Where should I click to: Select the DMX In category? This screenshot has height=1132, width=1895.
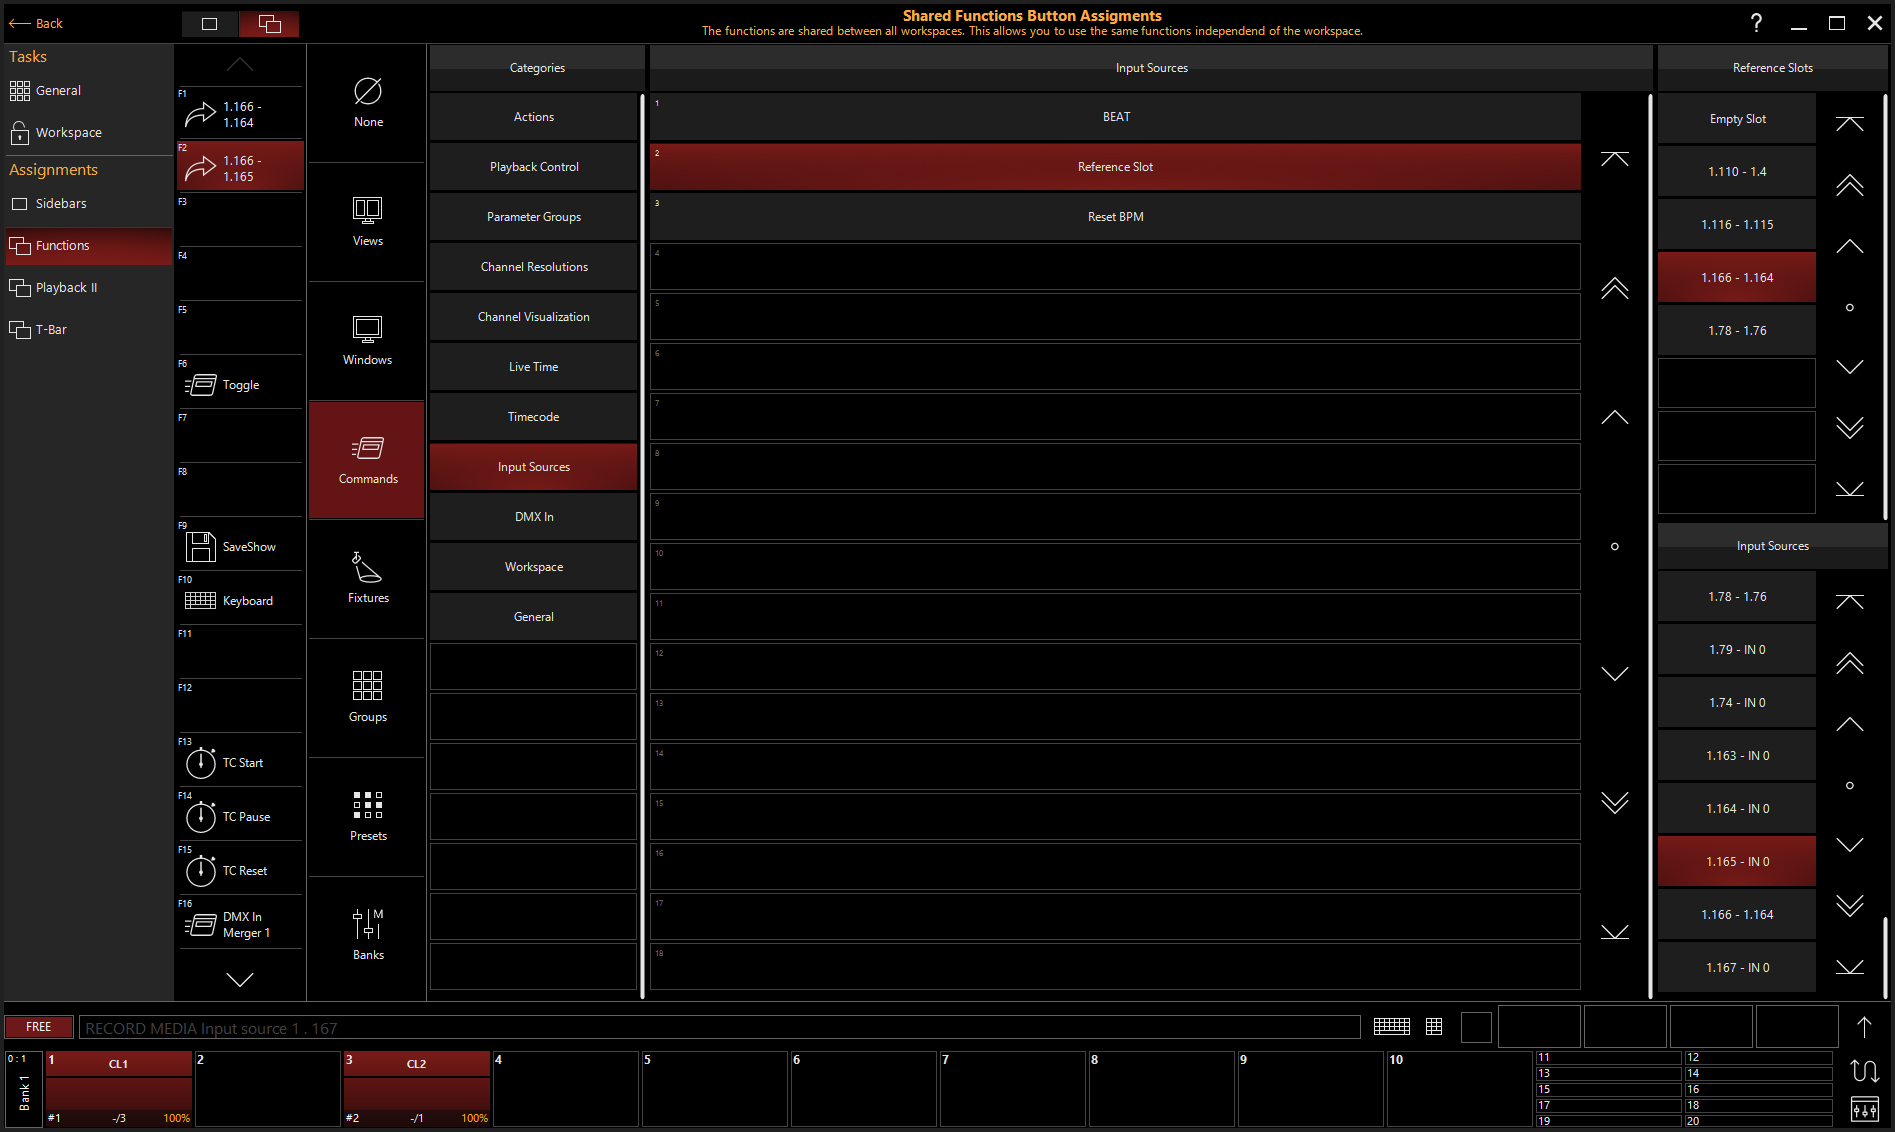pos(533,517)
